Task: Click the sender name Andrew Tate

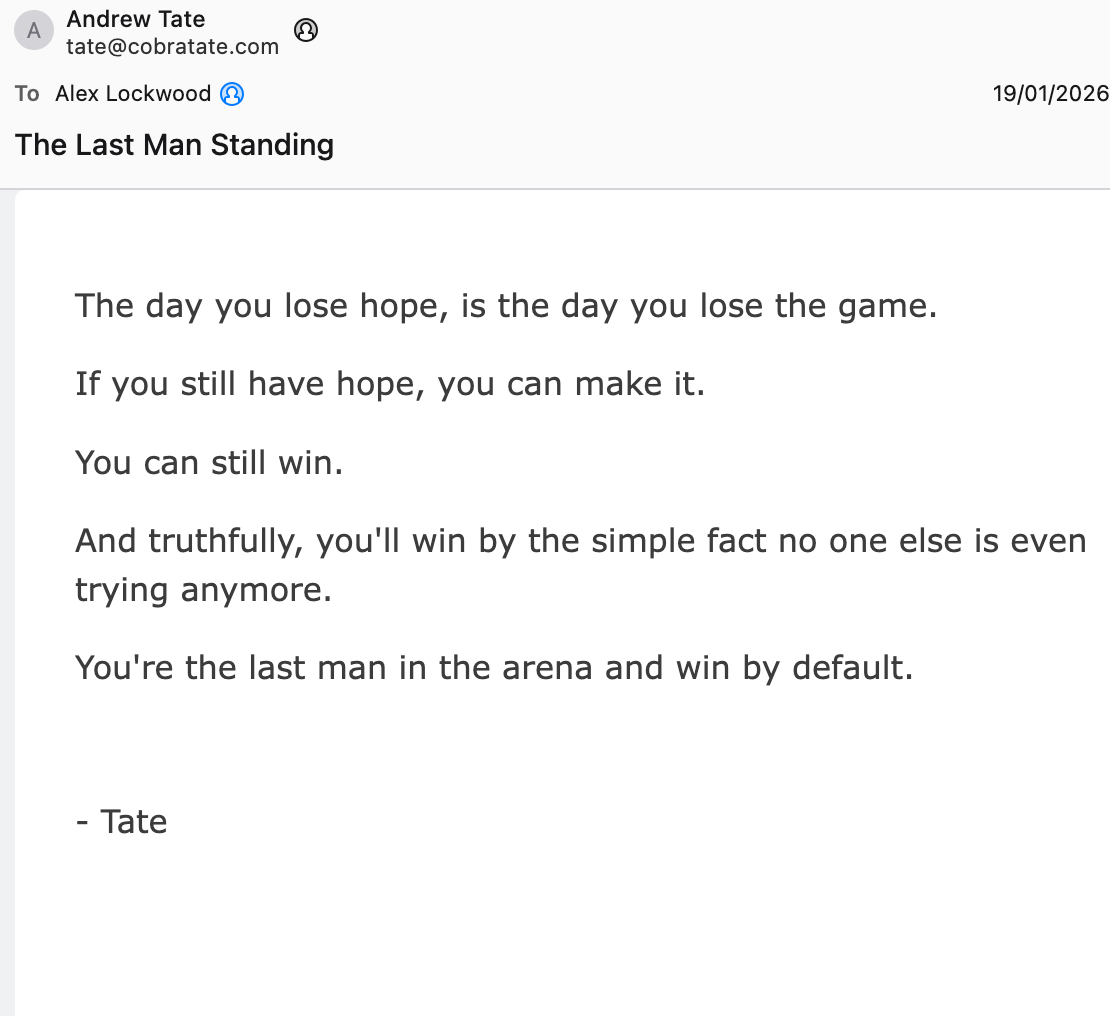Action: (136, 19)
